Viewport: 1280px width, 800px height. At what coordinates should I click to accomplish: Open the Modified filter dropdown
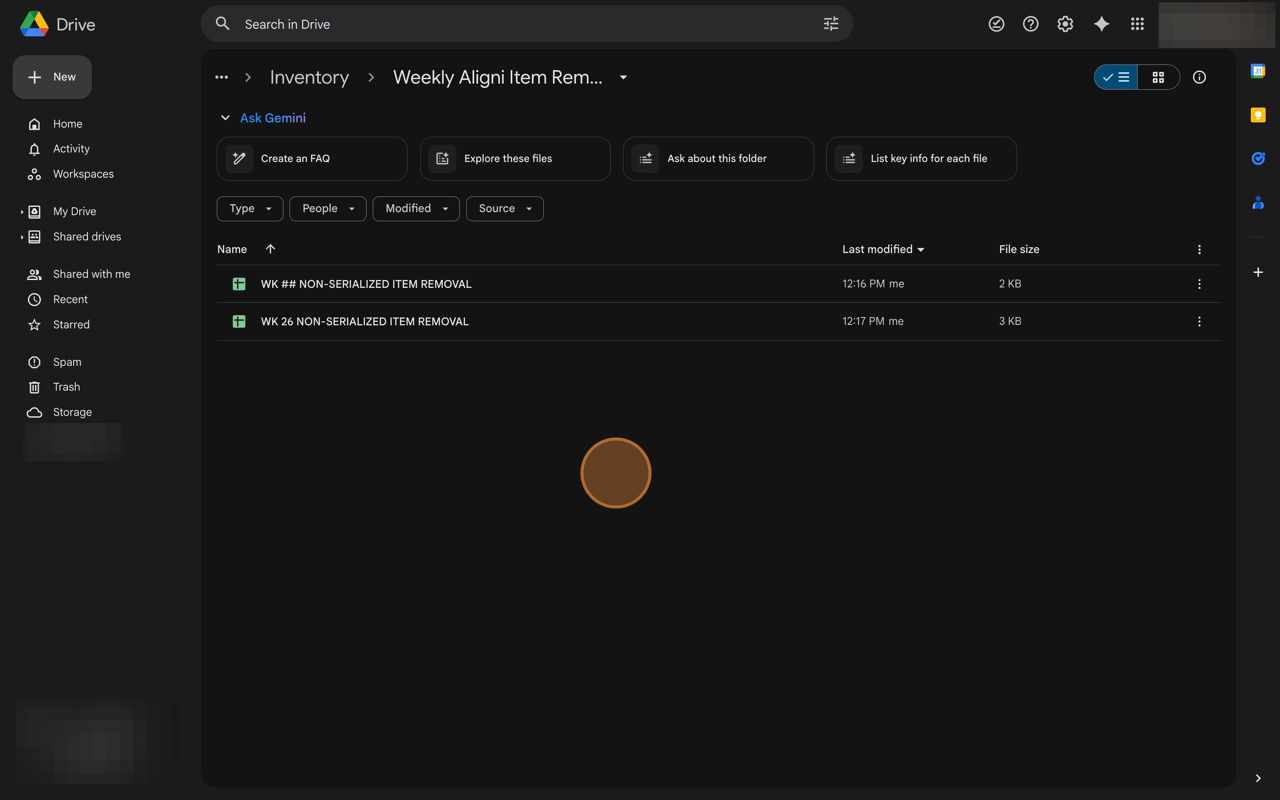point(416,208)
